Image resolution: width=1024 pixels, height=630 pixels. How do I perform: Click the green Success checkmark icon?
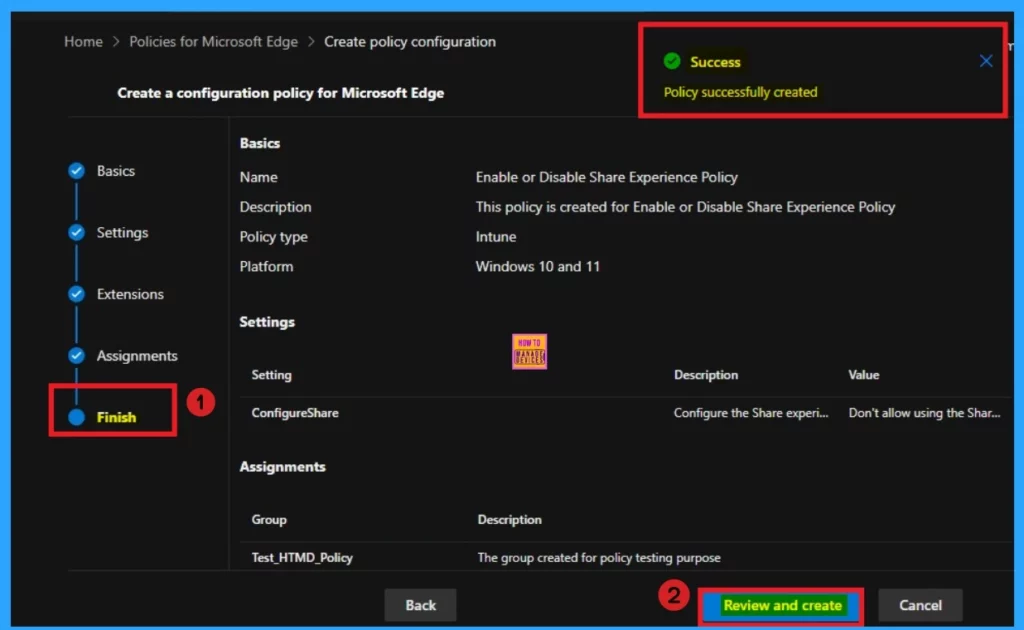coord(671,61)
